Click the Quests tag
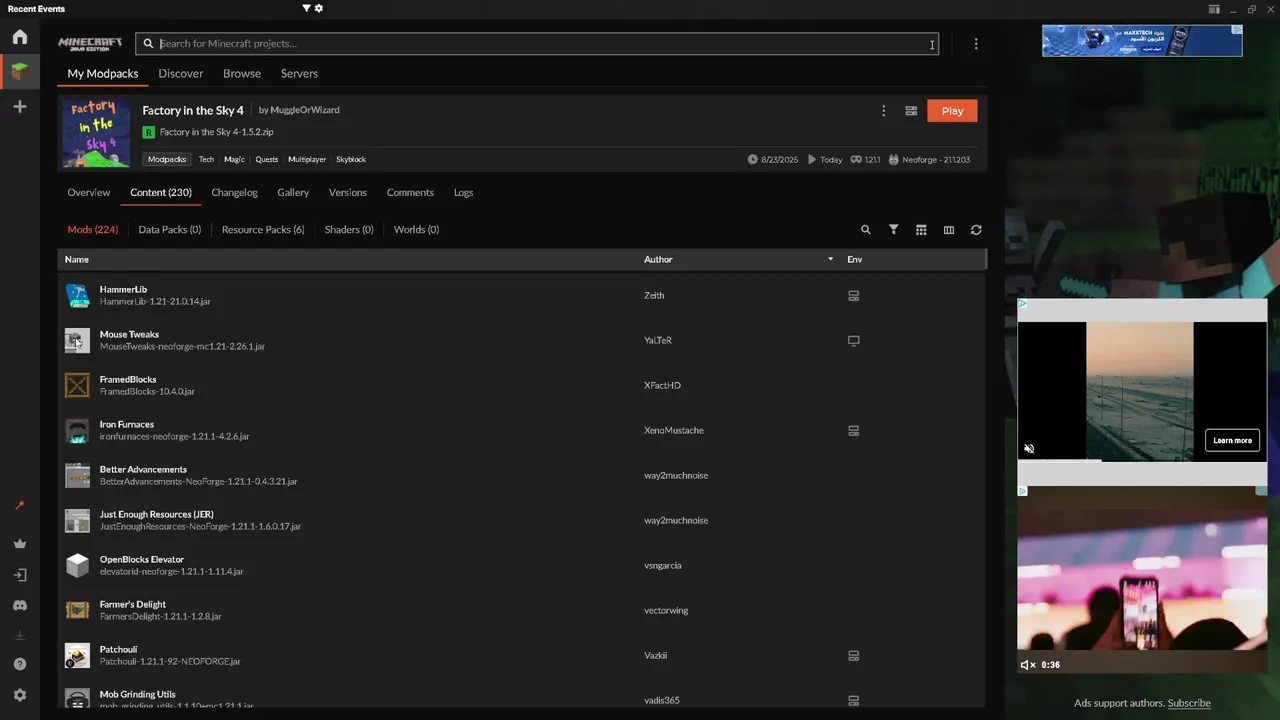The height and width of the screenshot is (720, 1280). pyautogui.click(x=267, y=159)
